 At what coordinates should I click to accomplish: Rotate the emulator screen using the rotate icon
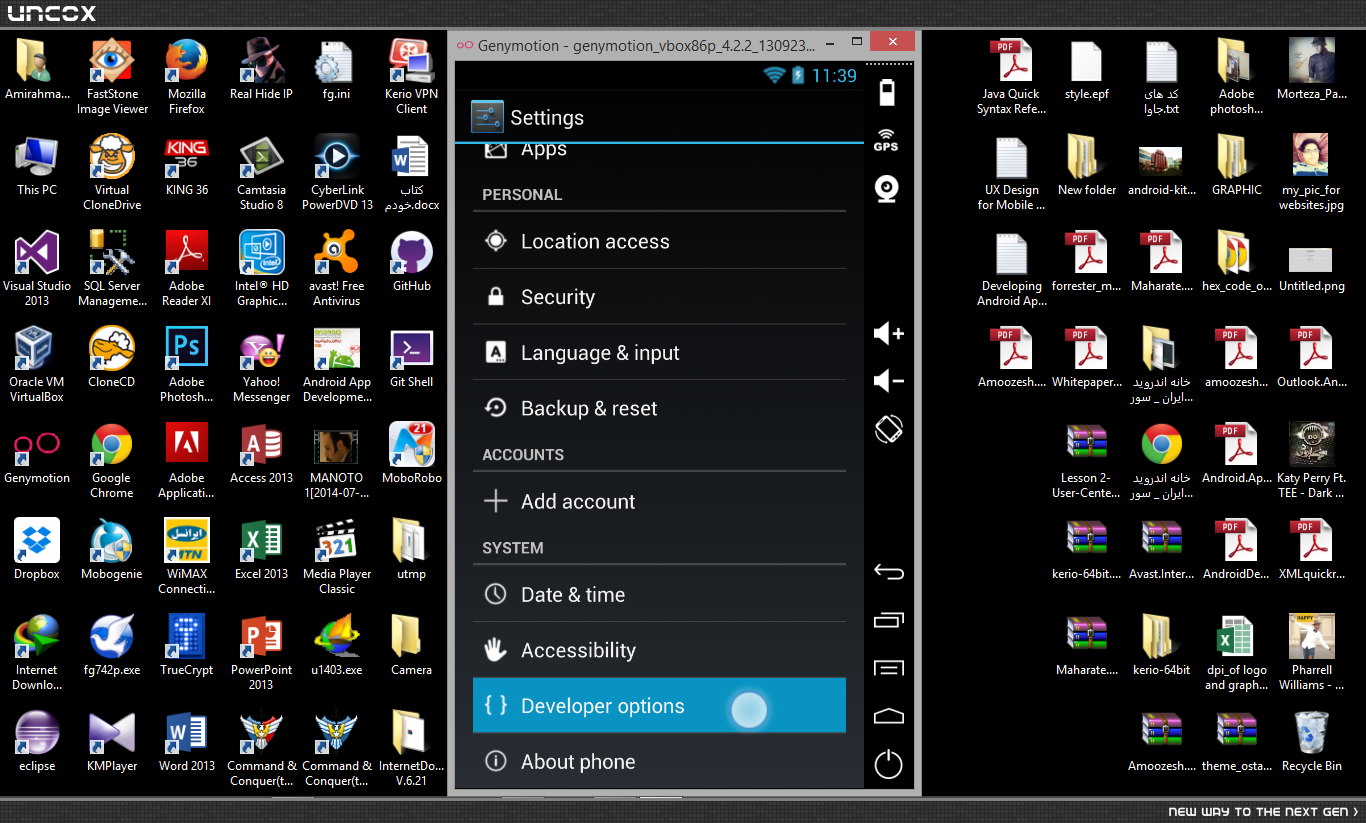(x=888, y=429)
